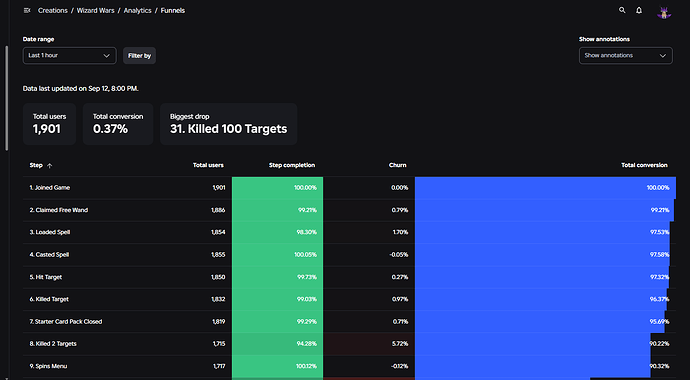Collapse the sidebar navigation menu icon
The width and height of the screenshot is (690, 380).
(x=27, y=11)
